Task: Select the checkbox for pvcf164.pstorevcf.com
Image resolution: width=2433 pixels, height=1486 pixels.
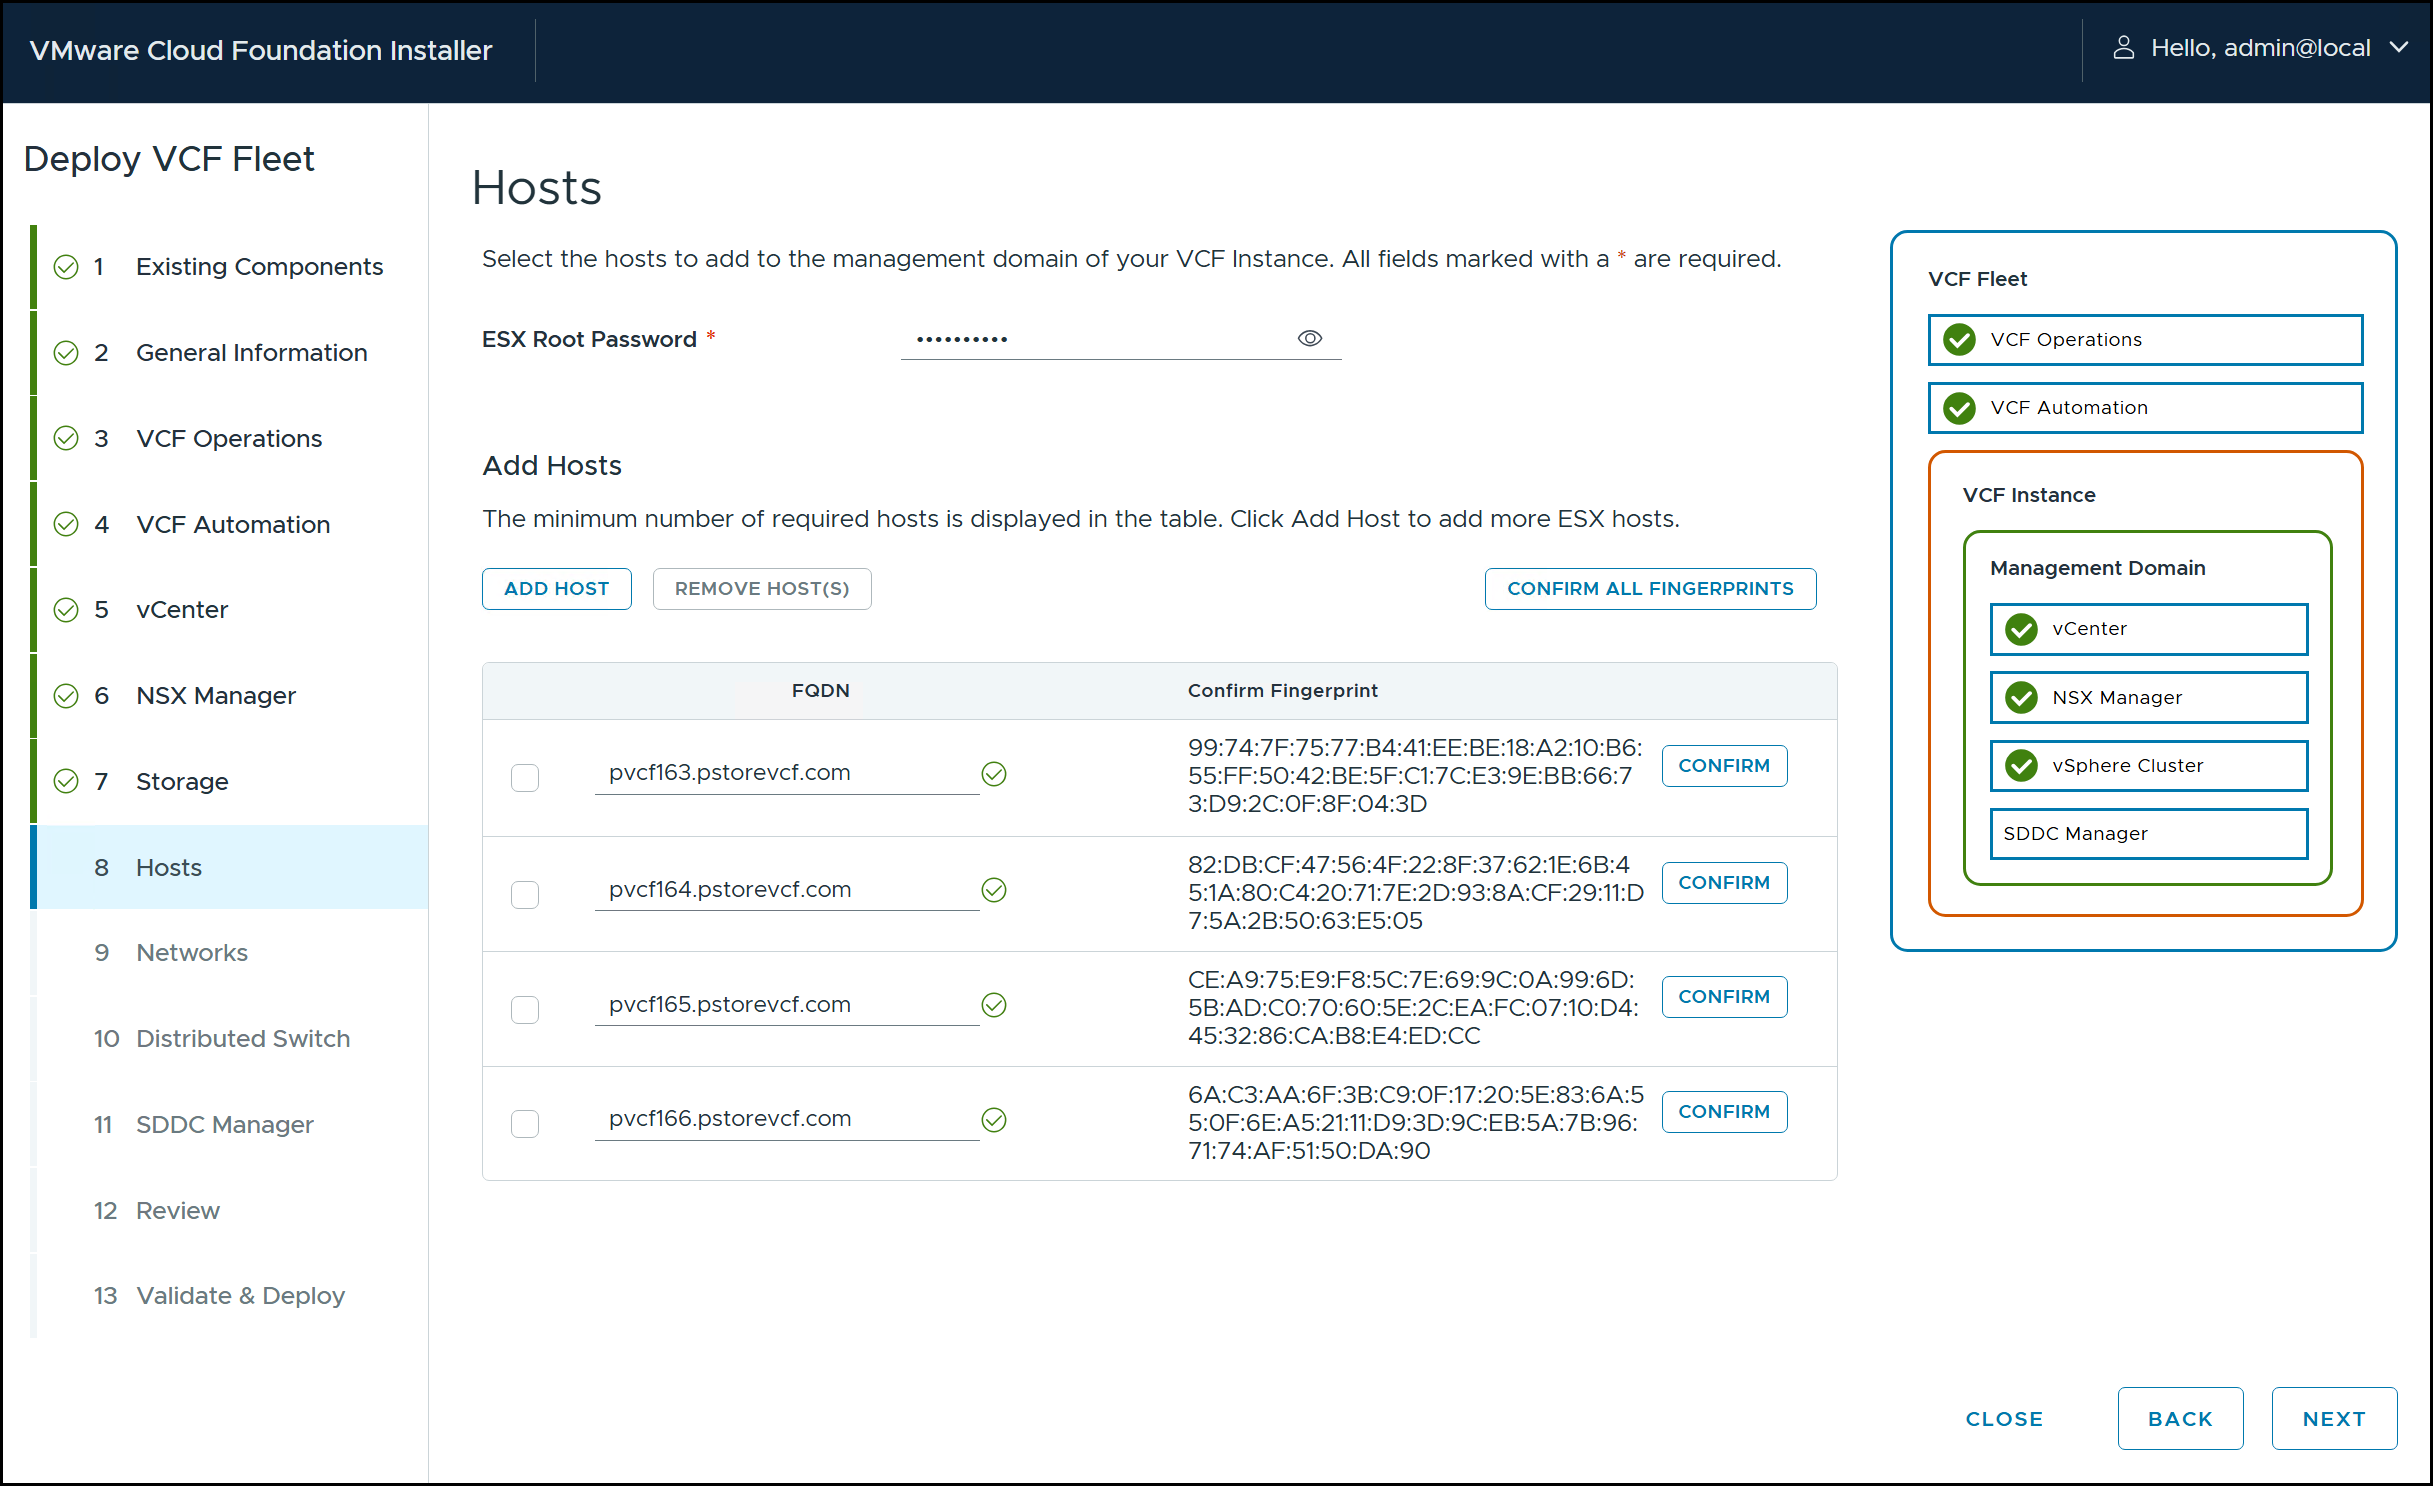Action: click(x=525, y=894)
